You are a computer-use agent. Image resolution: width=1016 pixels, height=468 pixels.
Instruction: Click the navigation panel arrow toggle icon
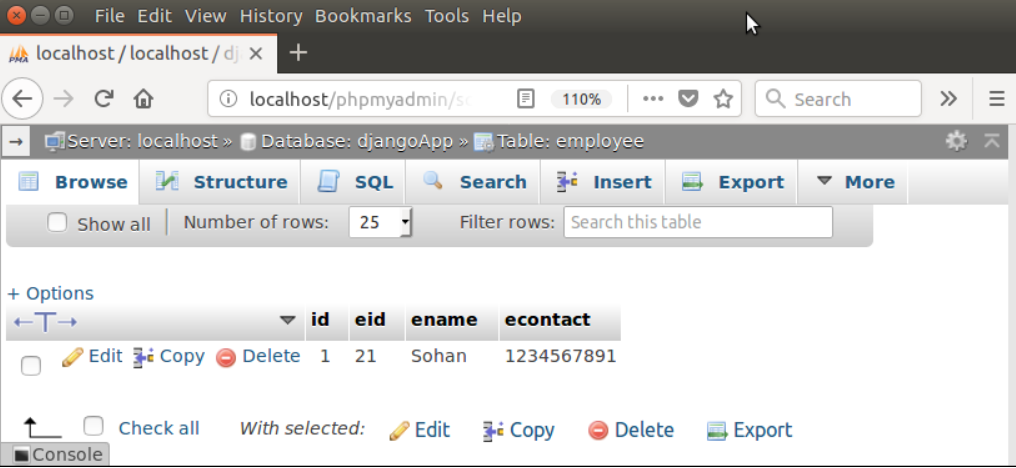click(x=16, y=141)
